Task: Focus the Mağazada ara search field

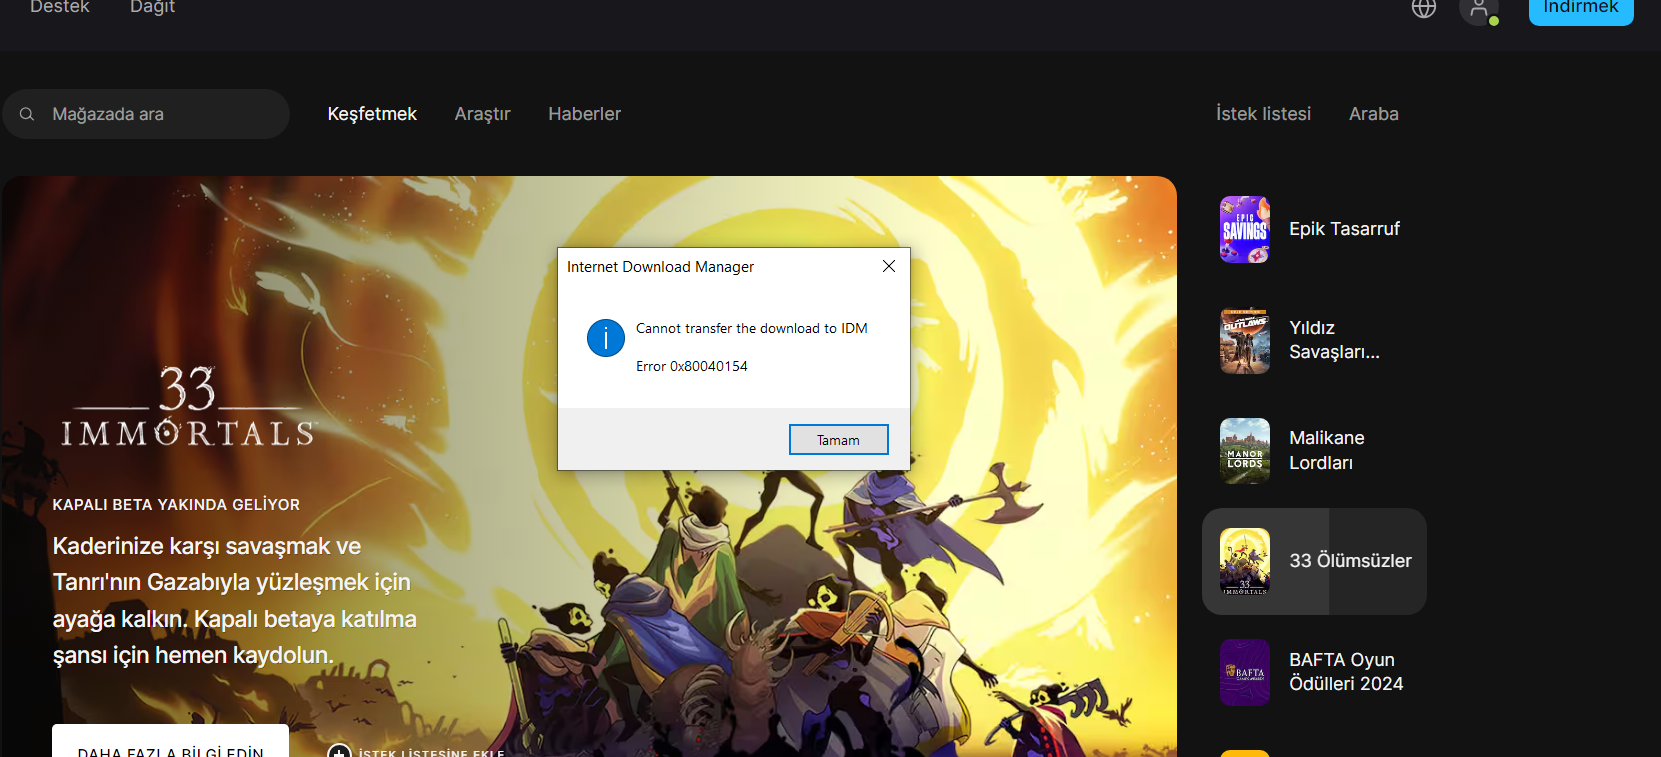Action: pyautogui.click(x=146, y=114)
